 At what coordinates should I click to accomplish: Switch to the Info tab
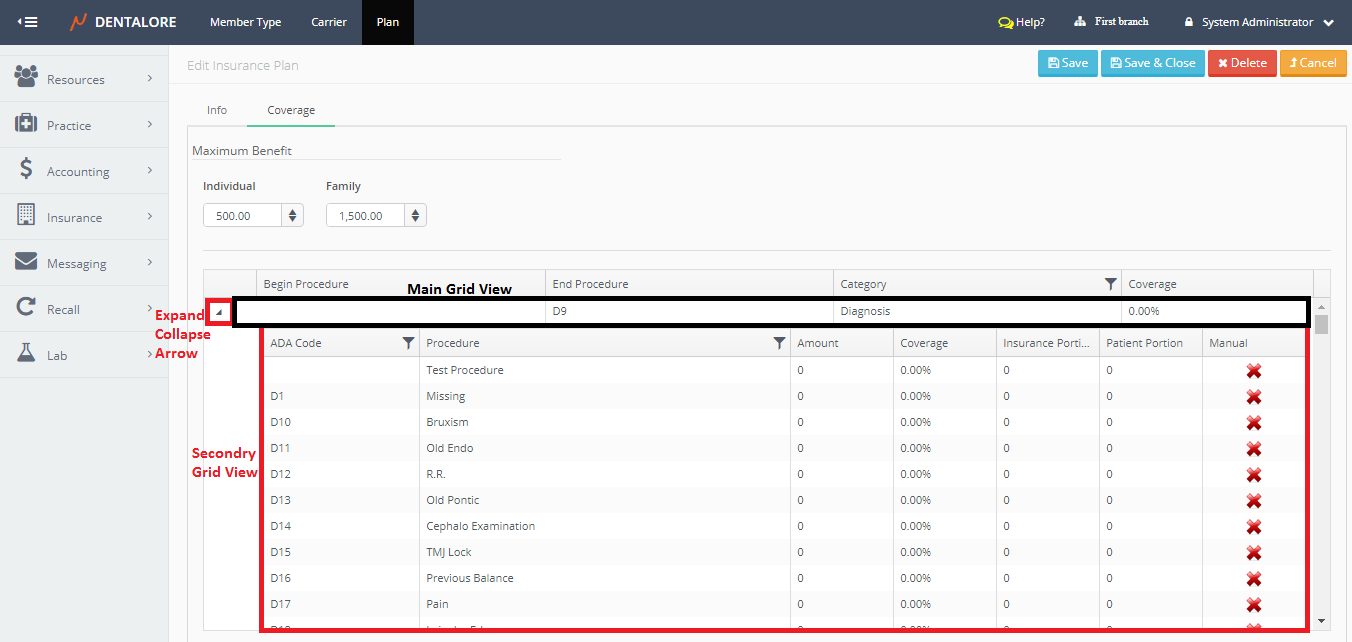[217, 110]
